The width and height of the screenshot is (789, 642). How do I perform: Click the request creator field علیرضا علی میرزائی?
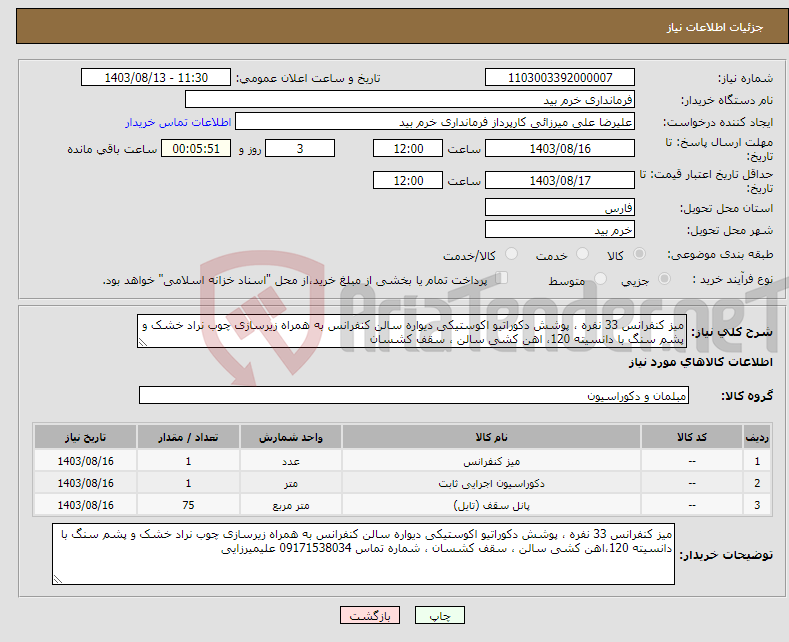pos(435,122)
